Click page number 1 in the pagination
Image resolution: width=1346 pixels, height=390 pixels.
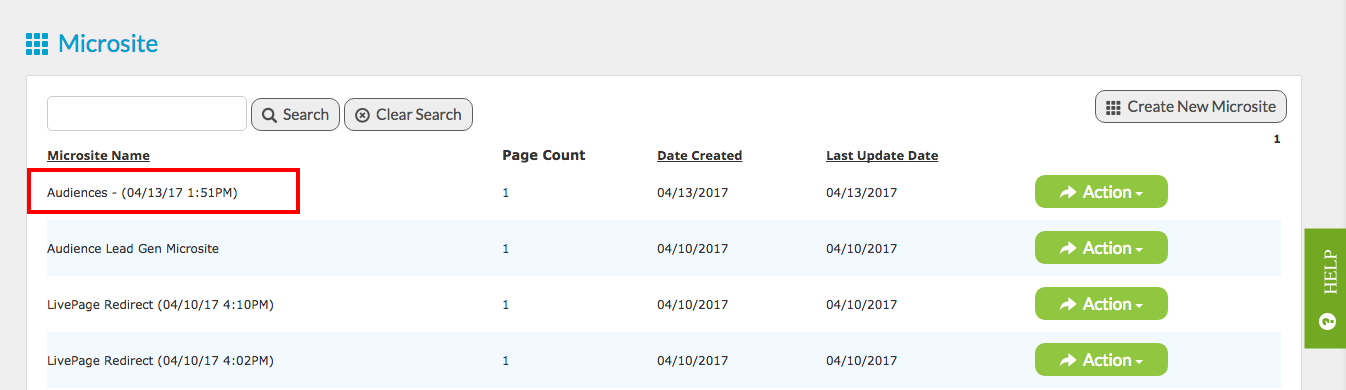click(1277, 139)
